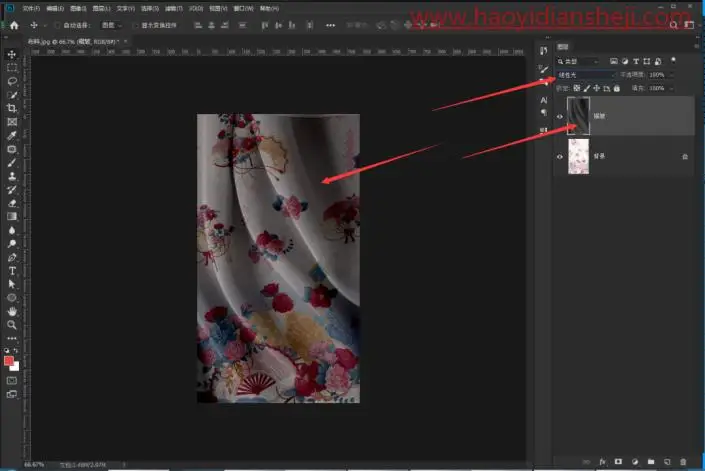This screenshot has width=705, height=471.
Task: Select the Move tool in the toolbox
Action: click(x=12, y=54)
